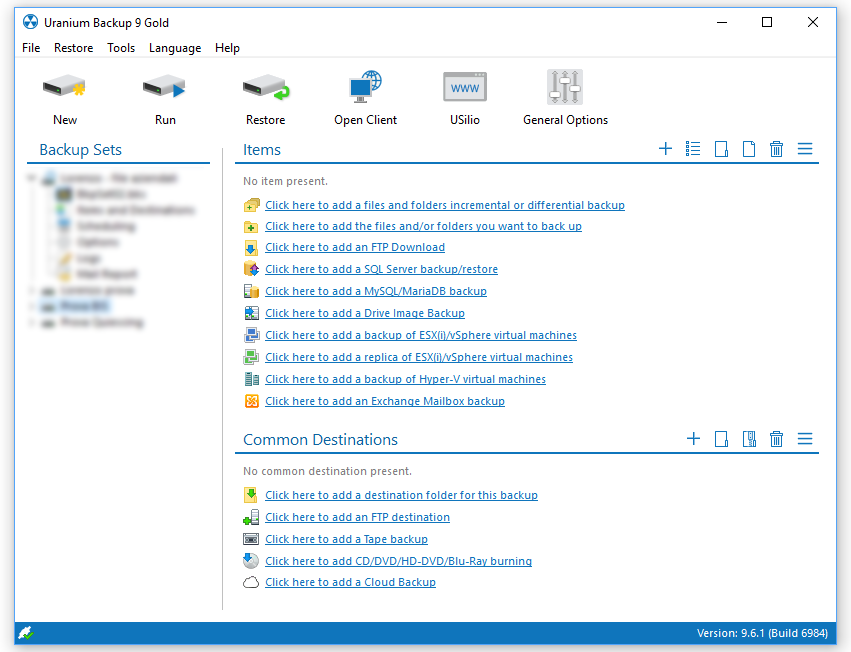Click the Restore toolbar button with green arrow
Image resolution: width=851 pixels, height=652 pixels.
(x=265, y=98)
